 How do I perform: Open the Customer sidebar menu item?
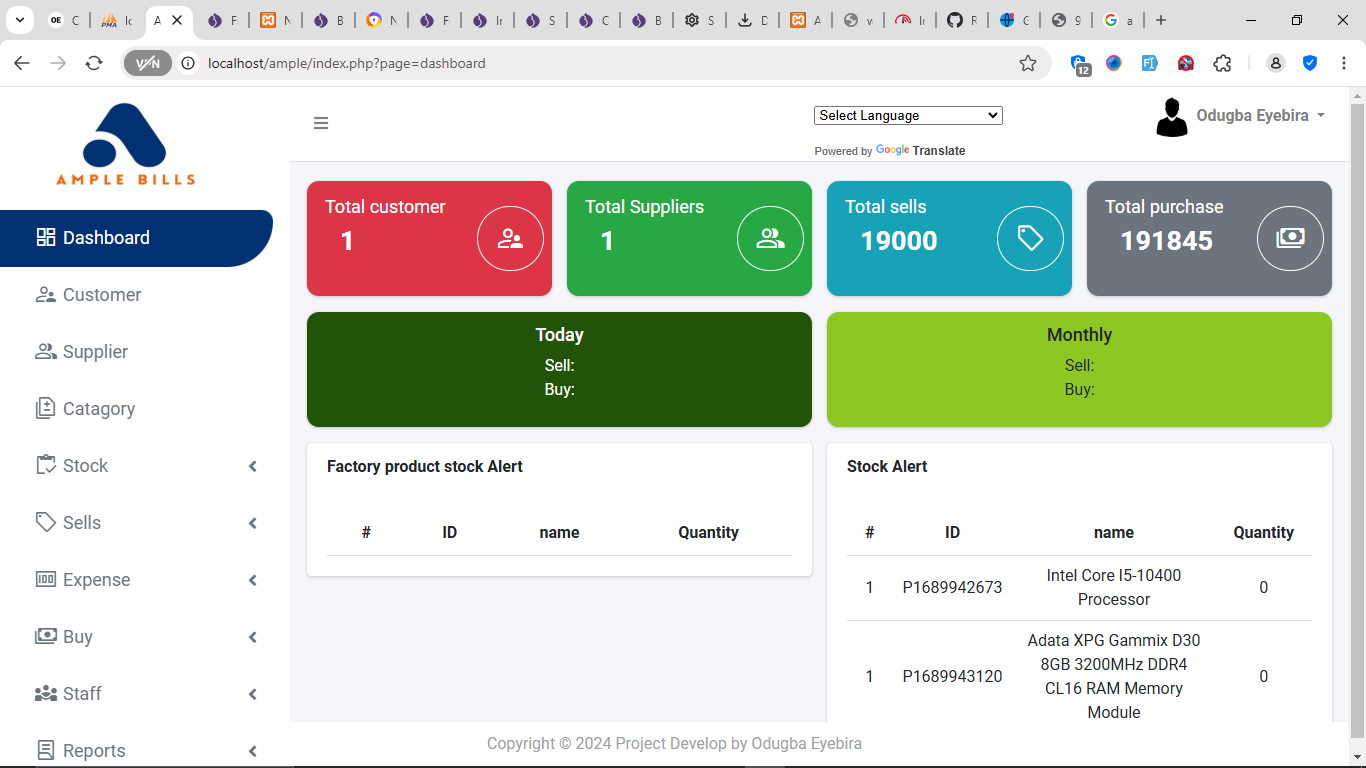point(101,295)
